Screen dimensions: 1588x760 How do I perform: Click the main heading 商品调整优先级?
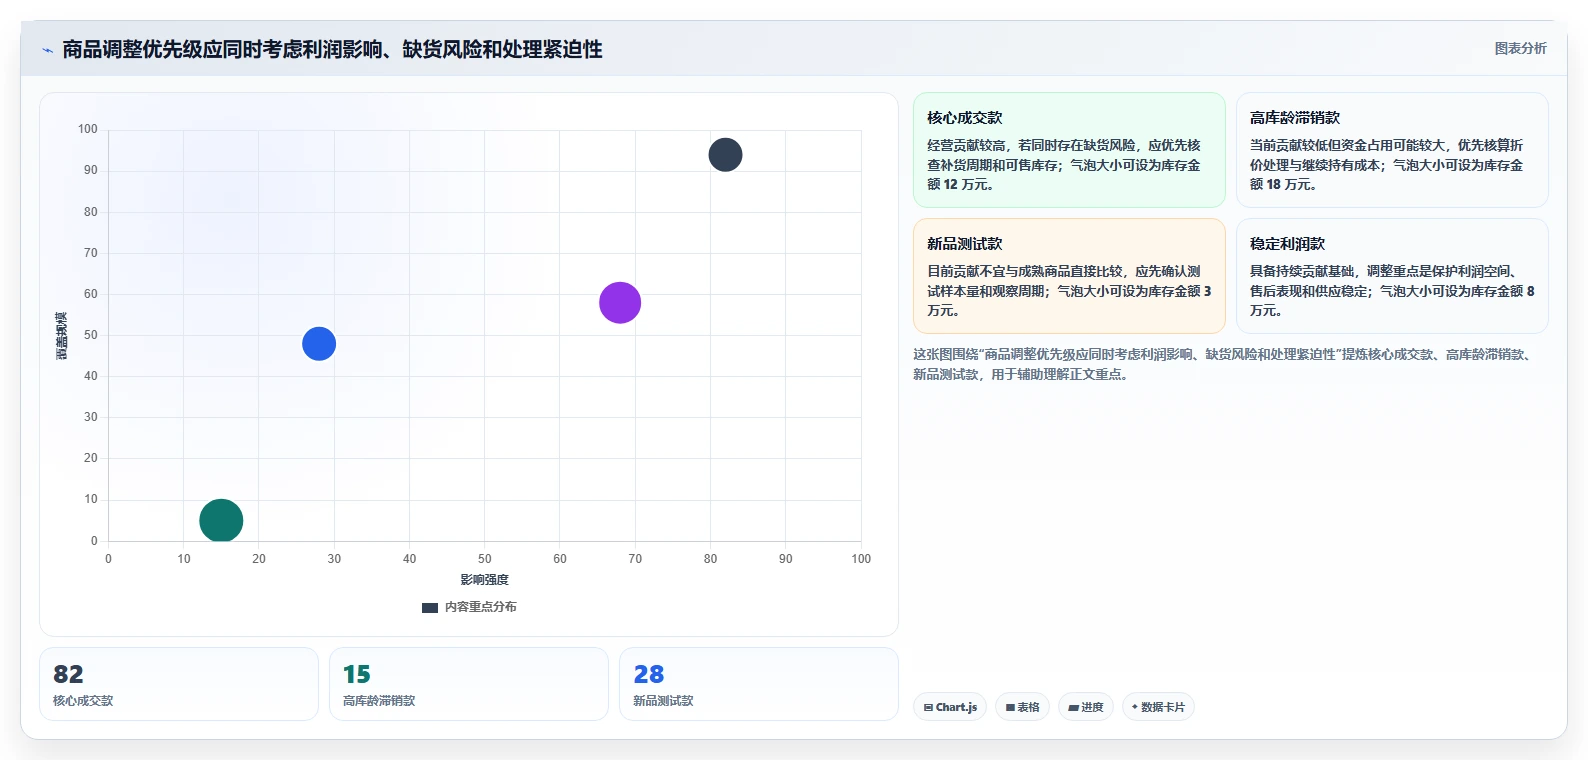pyautogui.click(x=332, y=49)
